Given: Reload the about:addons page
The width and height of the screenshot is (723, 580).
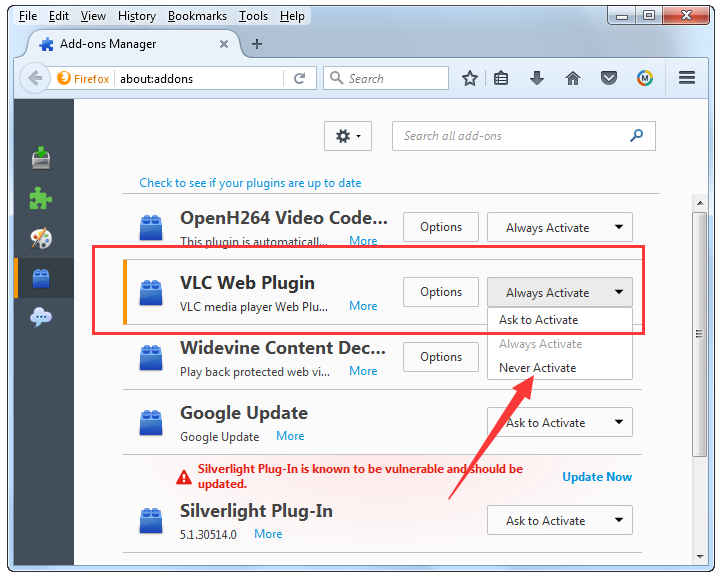Looking at the screenshot, I should click(300, 78).
